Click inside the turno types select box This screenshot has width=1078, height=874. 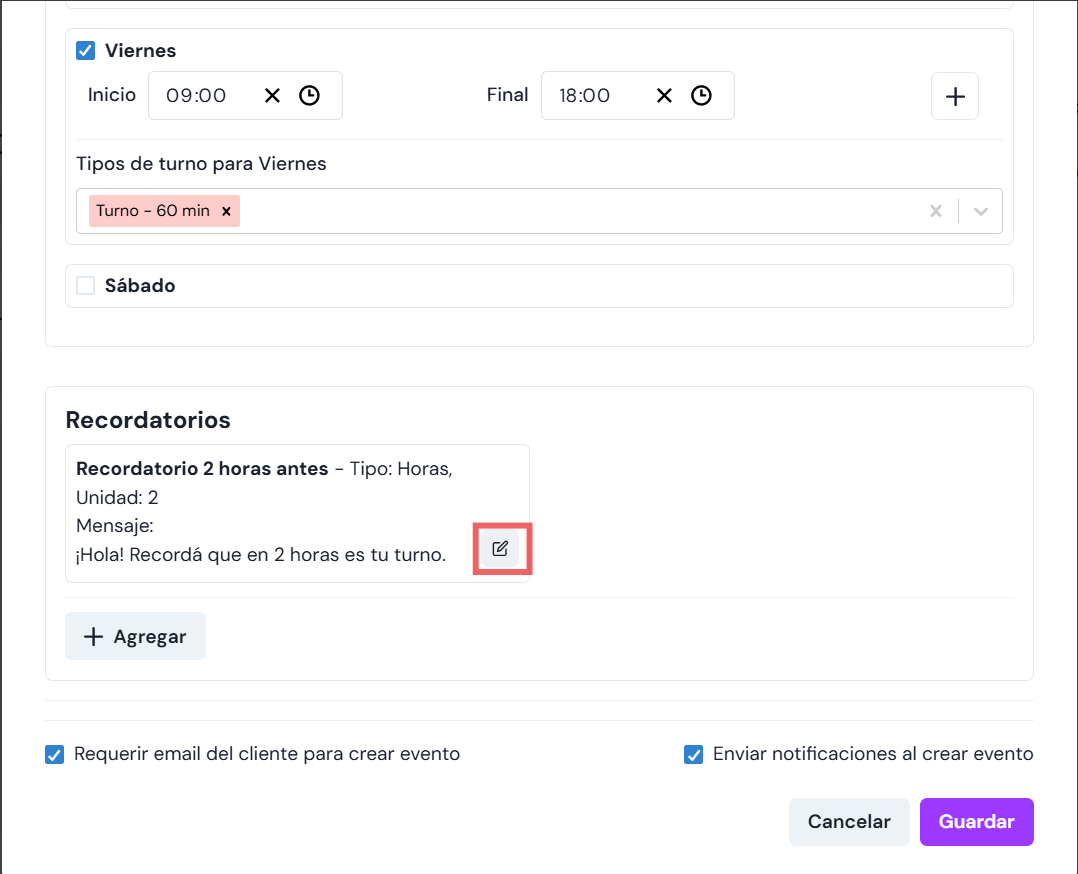pos(580,211)
